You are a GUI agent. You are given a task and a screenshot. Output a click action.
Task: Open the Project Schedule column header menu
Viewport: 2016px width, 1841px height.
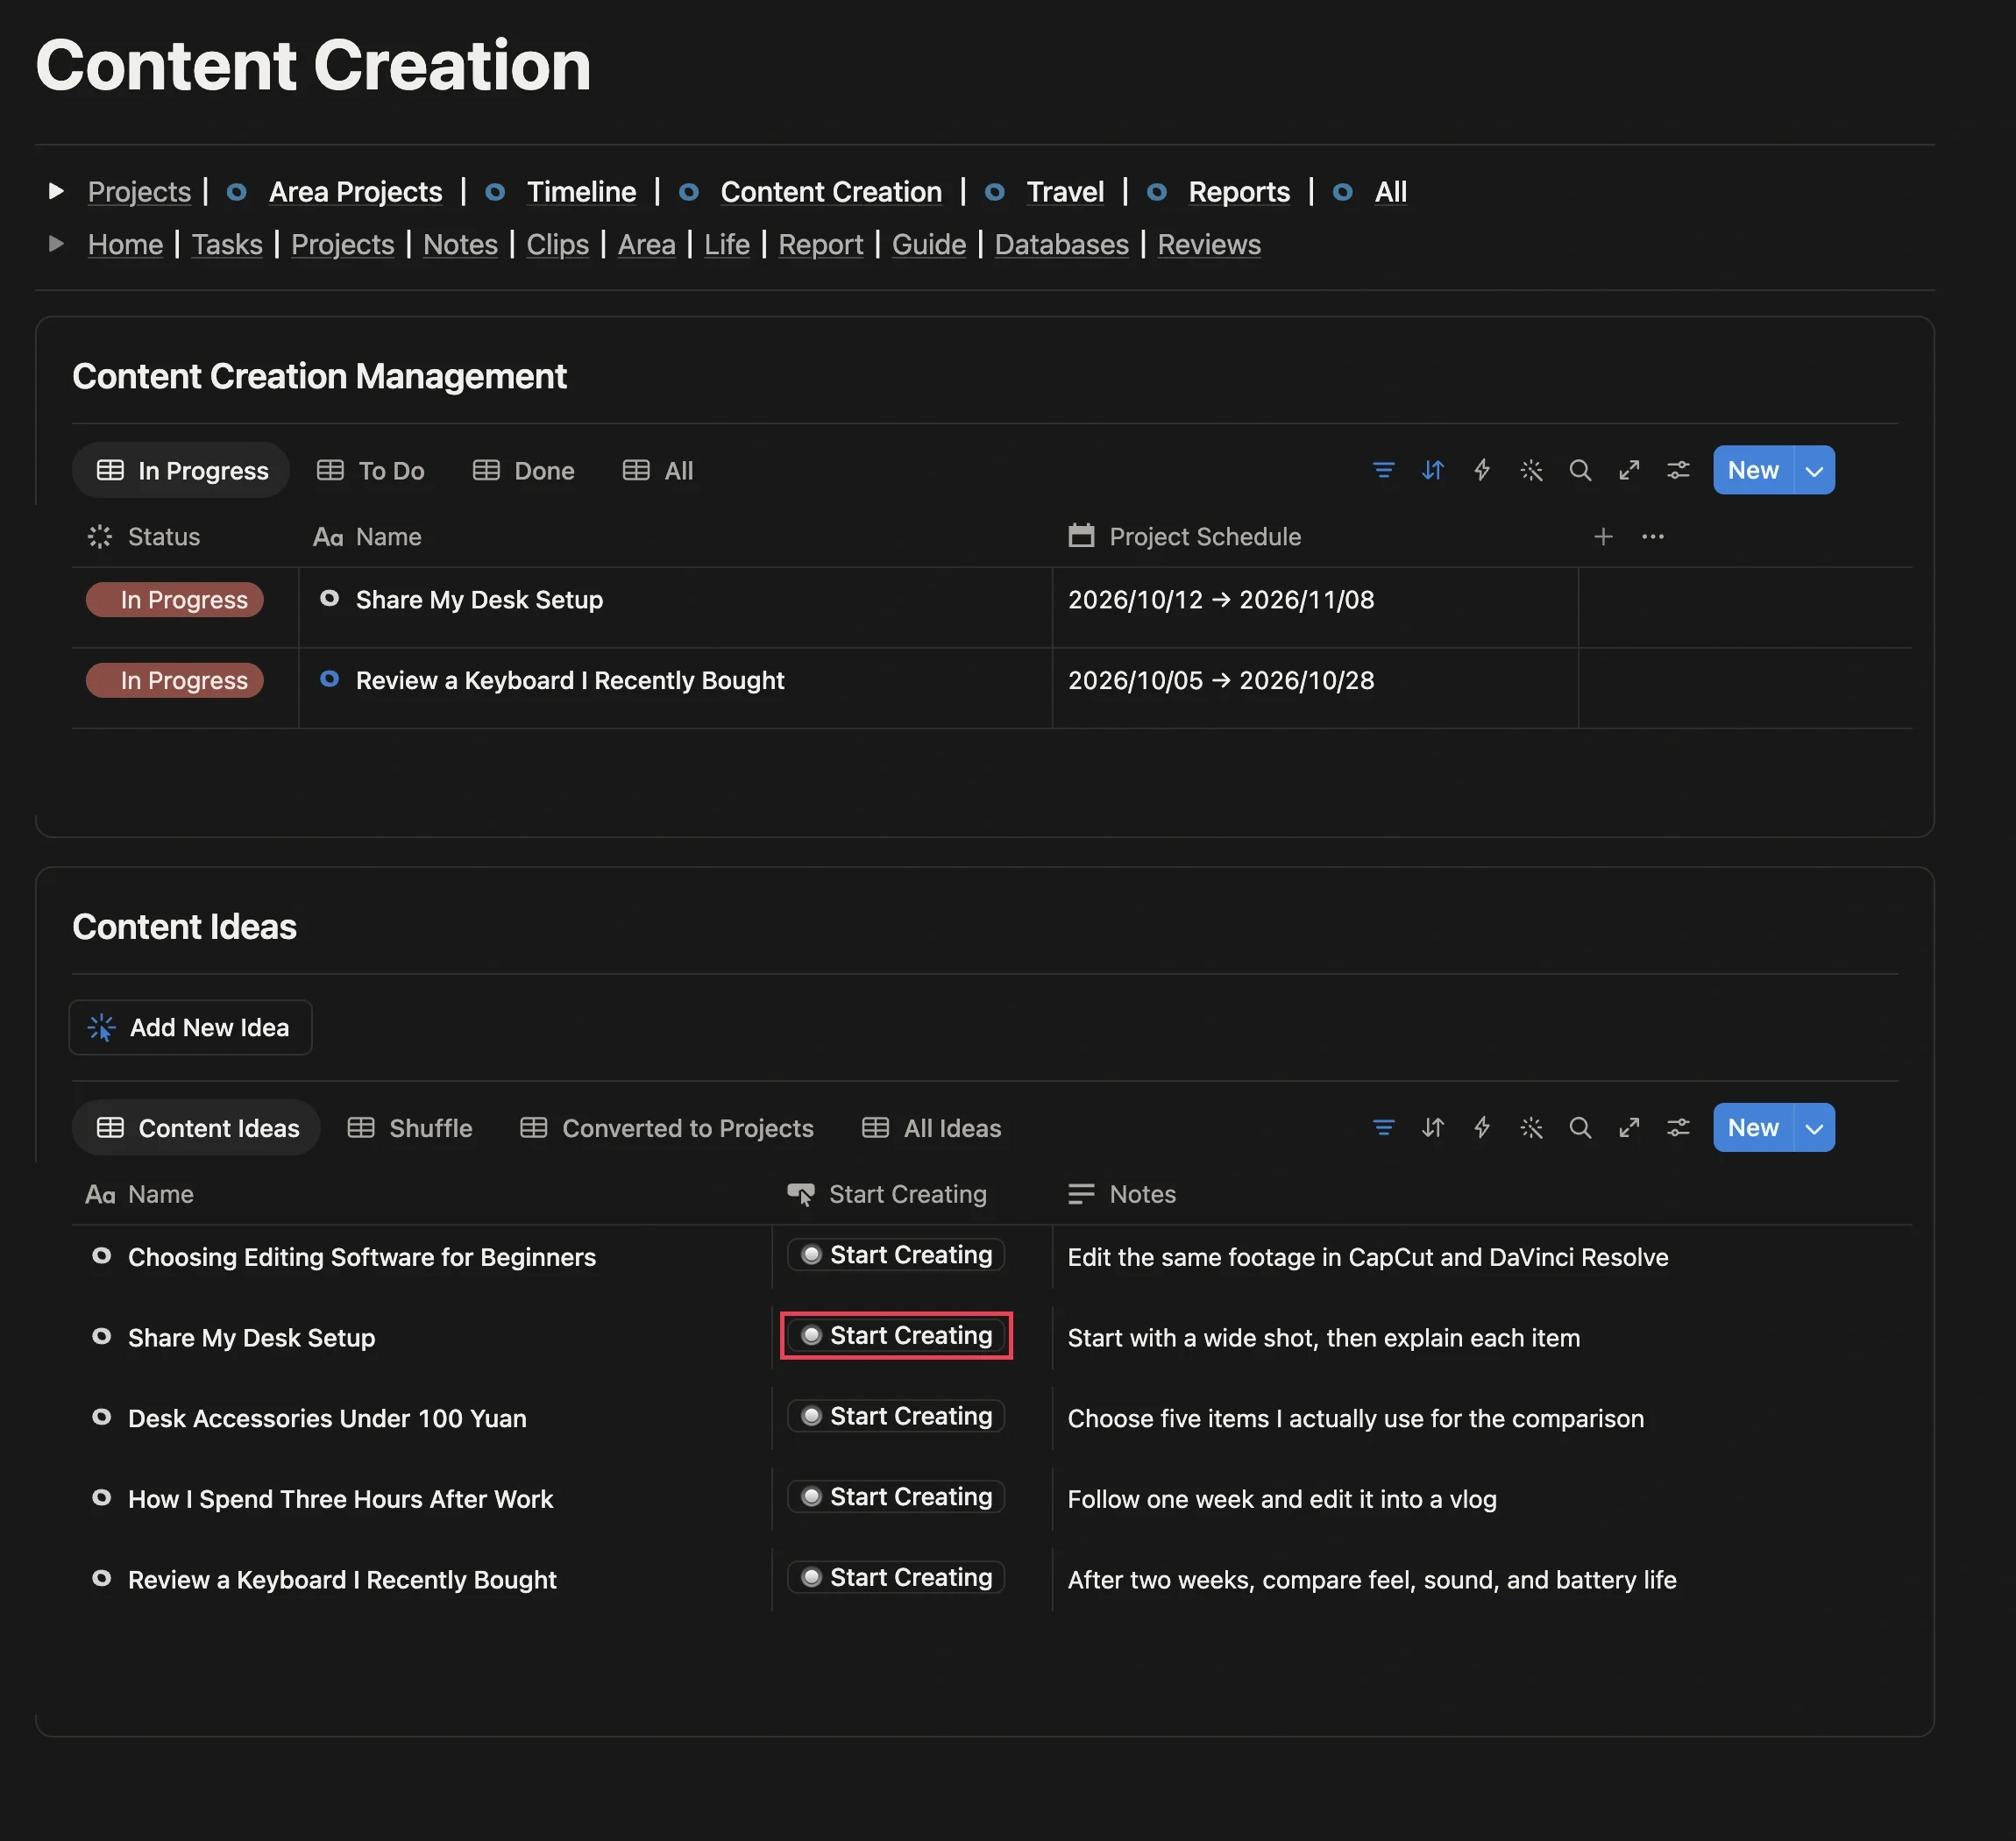[1184, 537]
